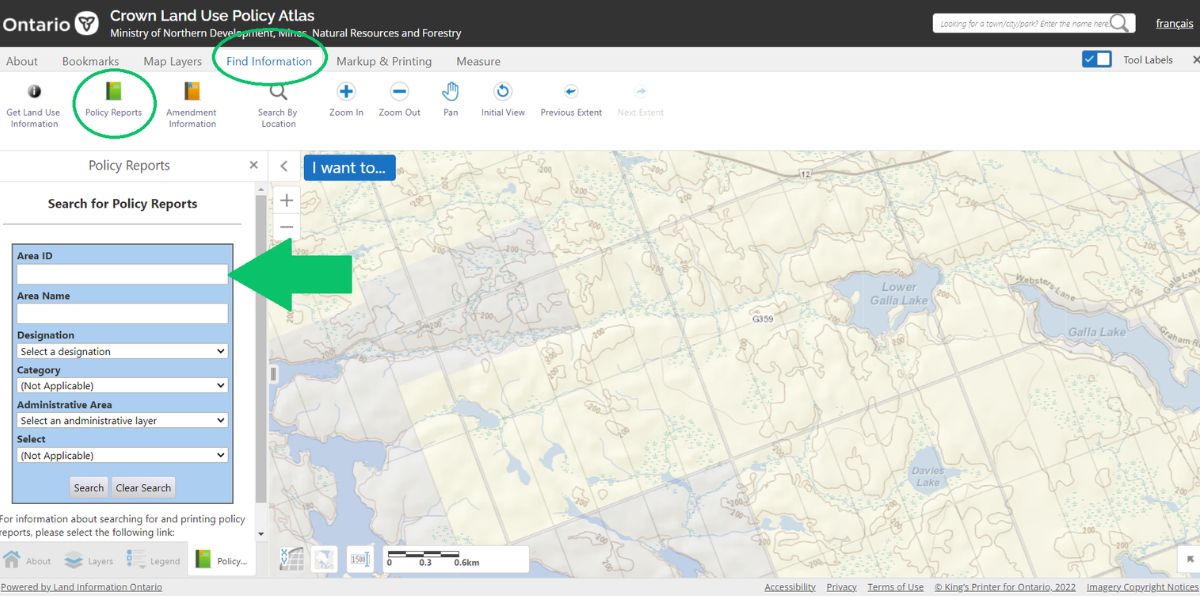Viewport: 1200px width, 596px height.
Task: Open the Map Layers tab
Action: point(172,61)
